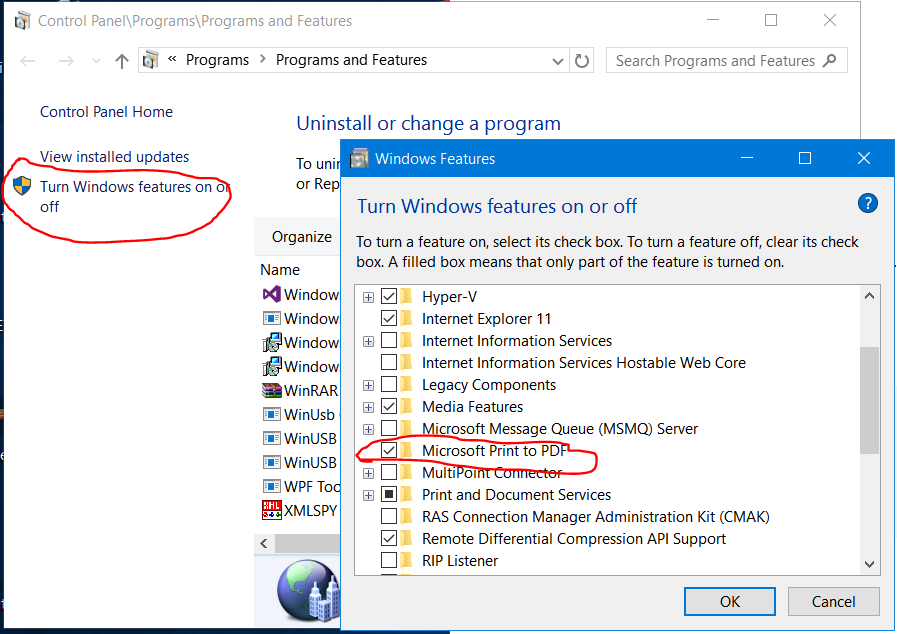Expand the Hyper-V feature tree
Screen dimensions: 897x634
point(368,297)
